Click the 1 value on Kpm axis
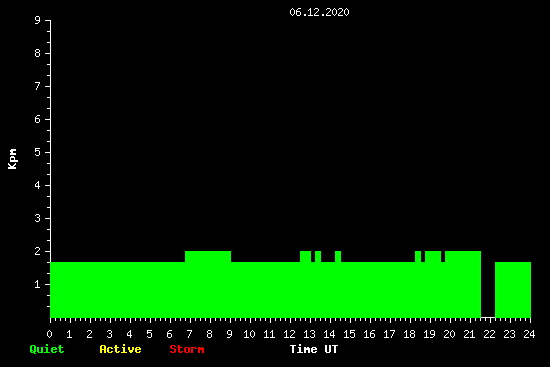The width and height of the screenshot is (550, 367). (38, 284)
